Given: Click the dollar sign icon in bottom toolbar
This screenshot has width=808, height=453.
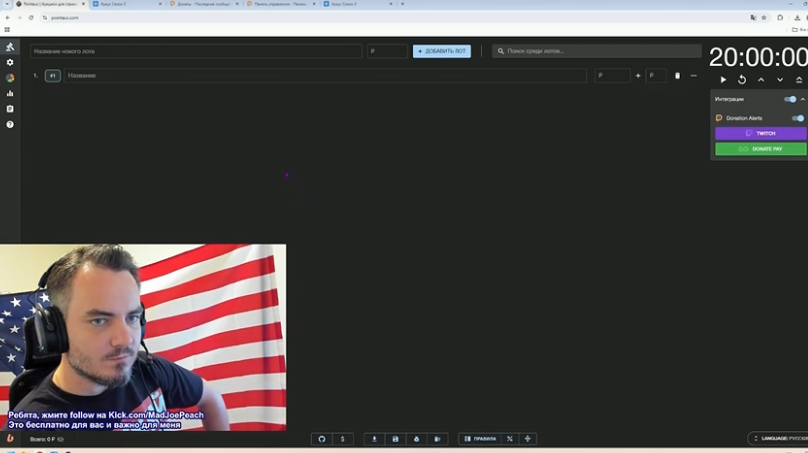Looking at the screenshot, I should click(x=342, y=439).
